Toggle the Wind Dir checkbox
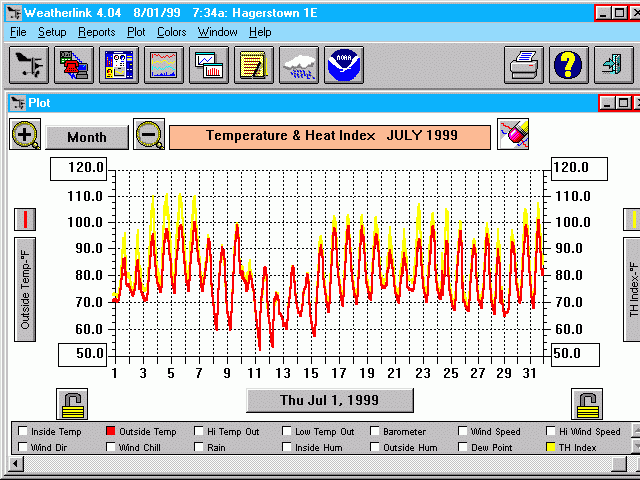 23,447
